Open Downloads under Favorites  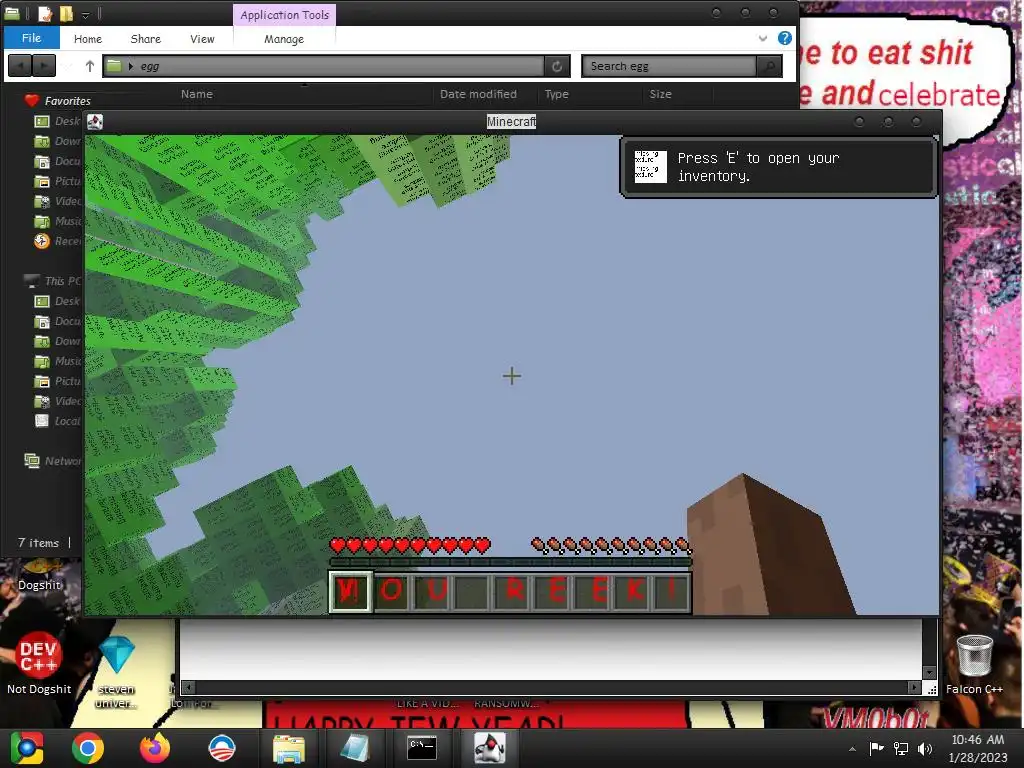tap(58, 141)
